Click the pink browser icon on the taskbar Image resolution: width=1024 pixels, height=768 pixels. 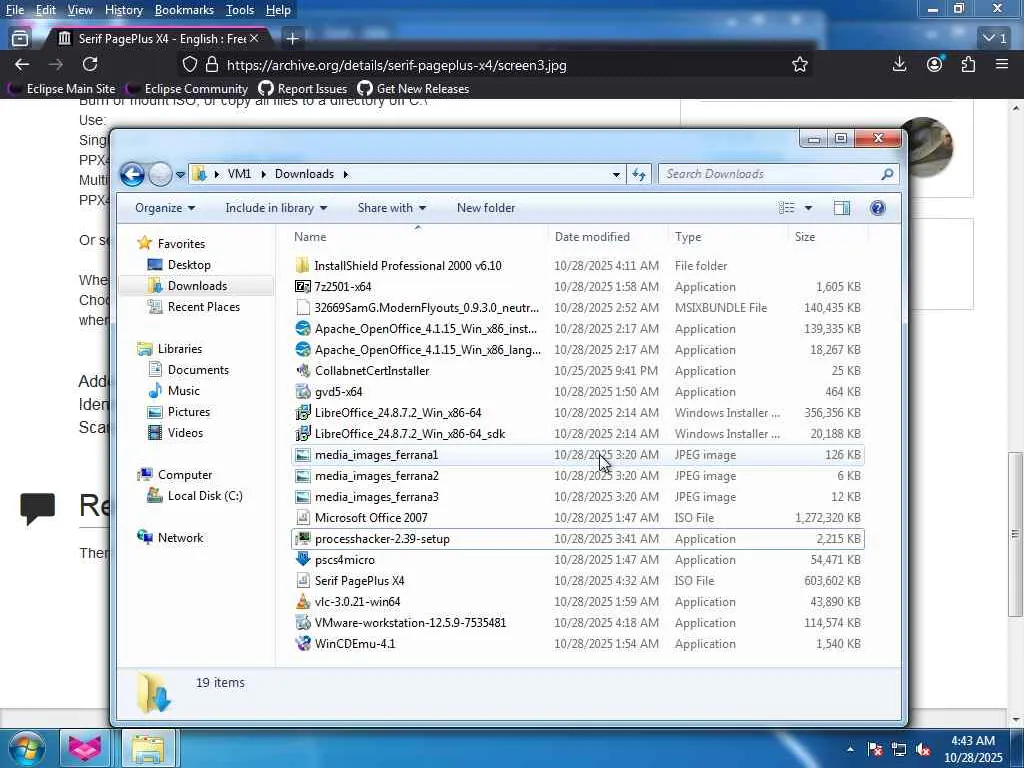(x=86, y=749)
